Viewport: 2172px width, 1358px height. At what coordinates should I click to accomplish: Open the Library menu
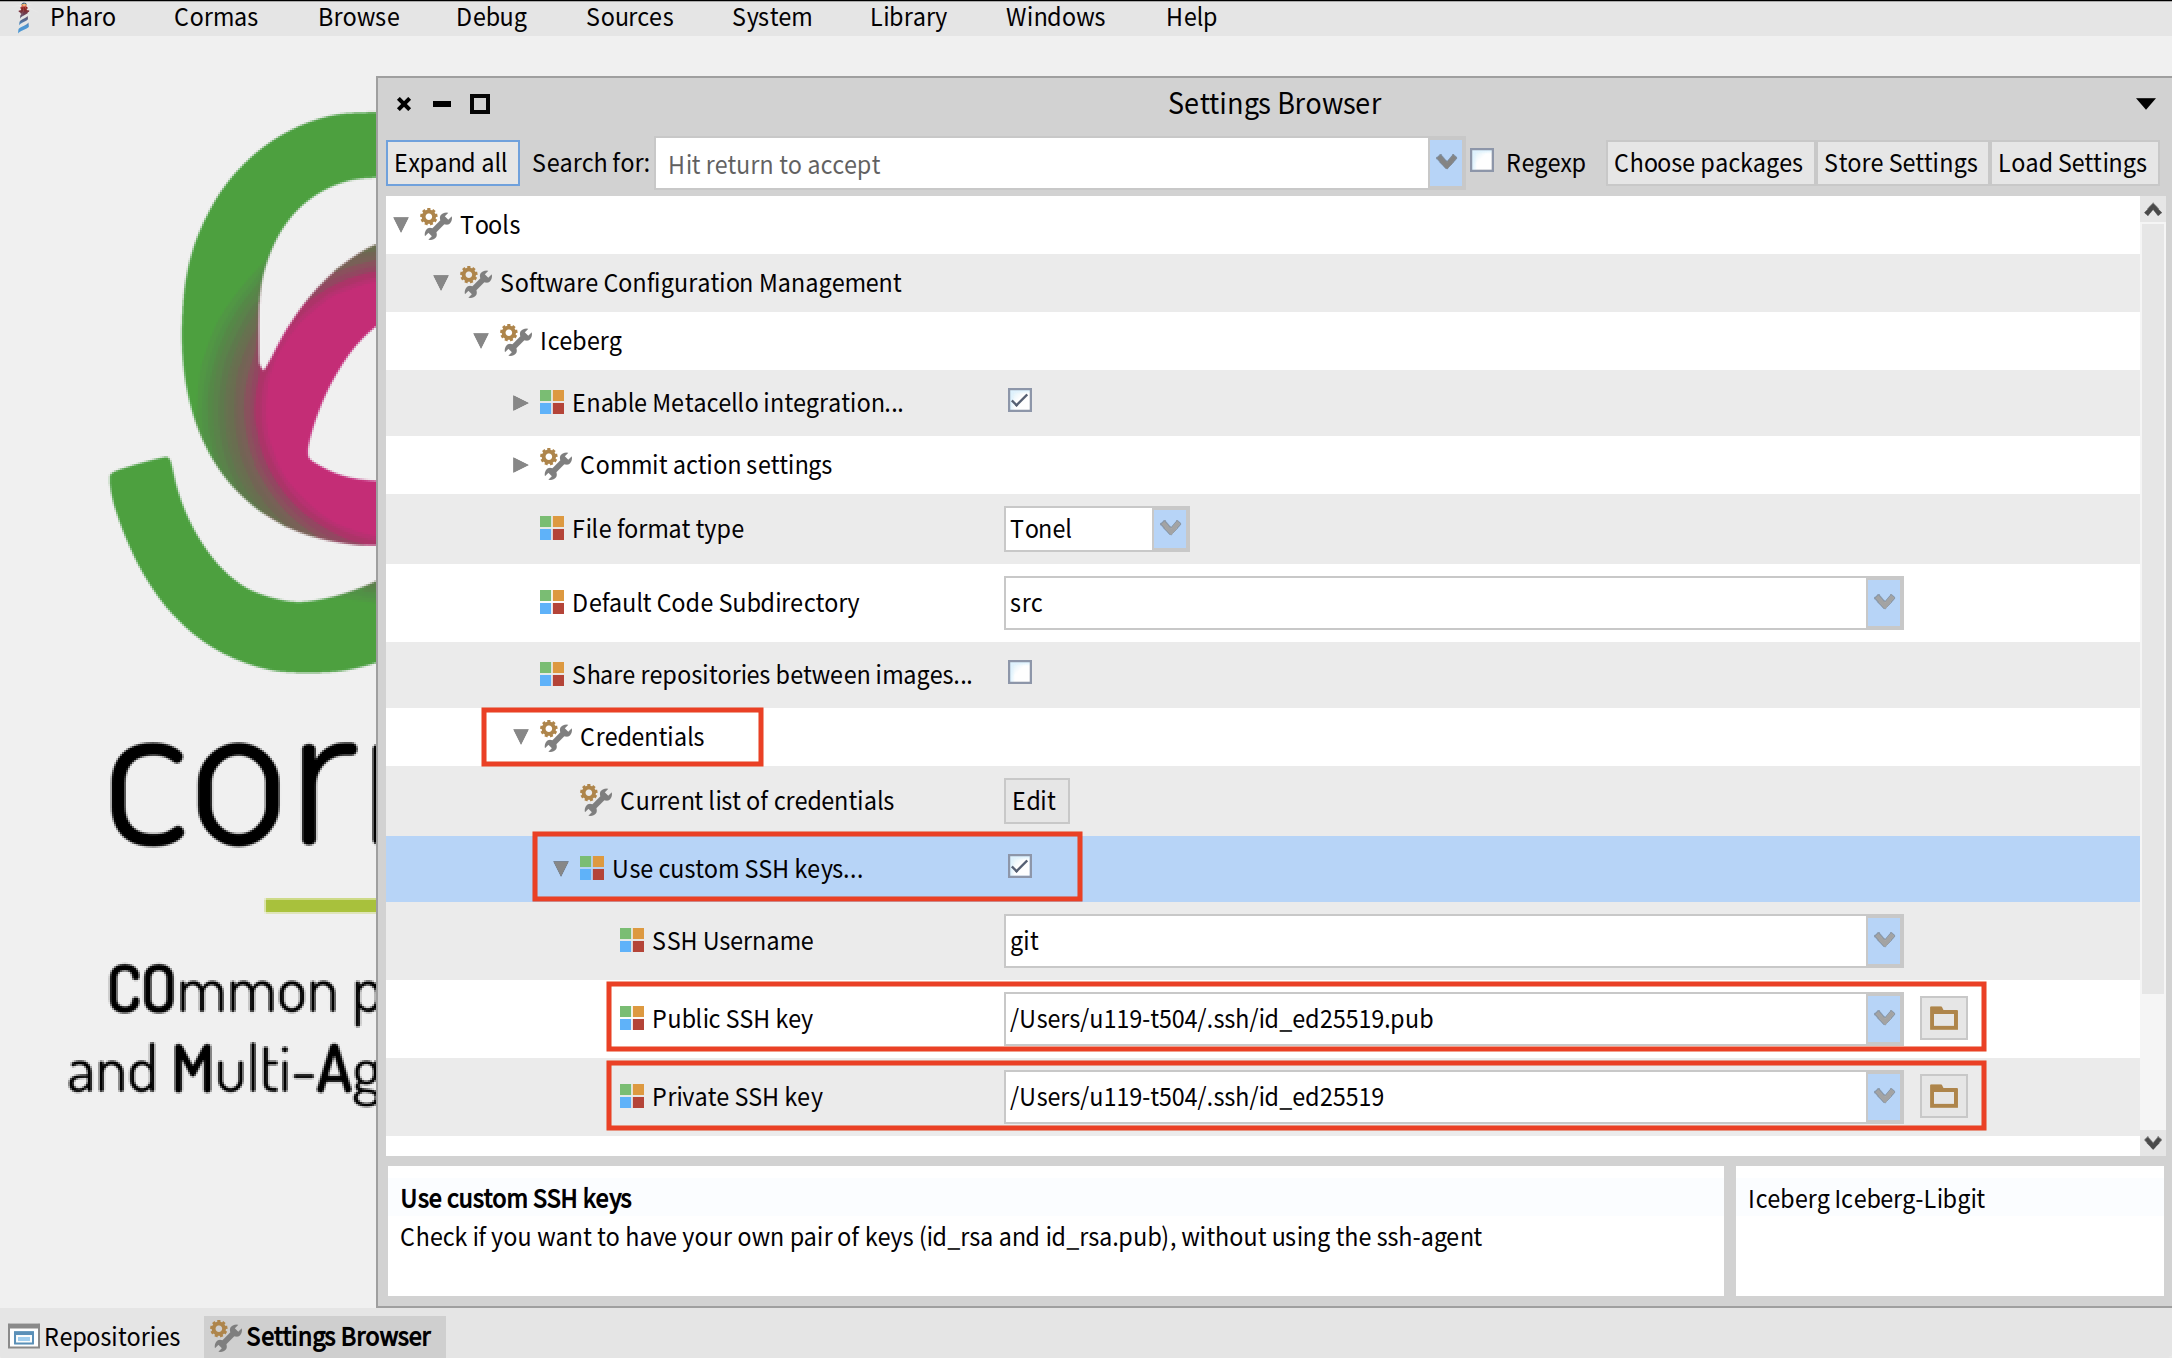point(907,17)
